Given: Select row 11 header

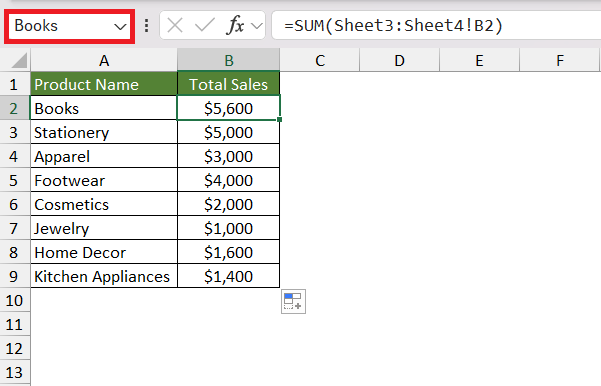Looking at the screenshot, I should 15,324.
